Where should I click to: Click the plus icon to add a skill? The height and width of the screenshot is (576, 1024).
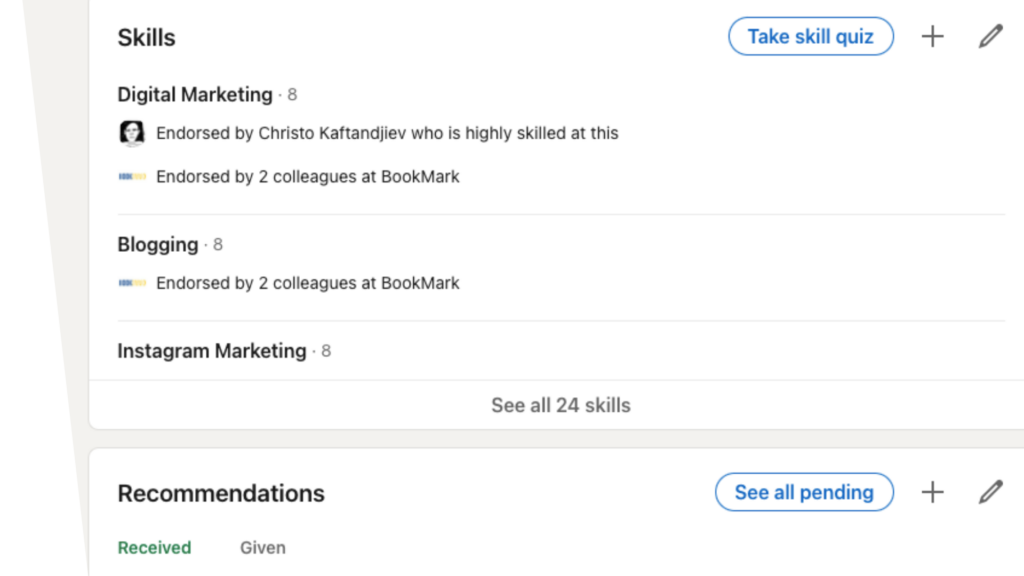click(x=933, y=37)
